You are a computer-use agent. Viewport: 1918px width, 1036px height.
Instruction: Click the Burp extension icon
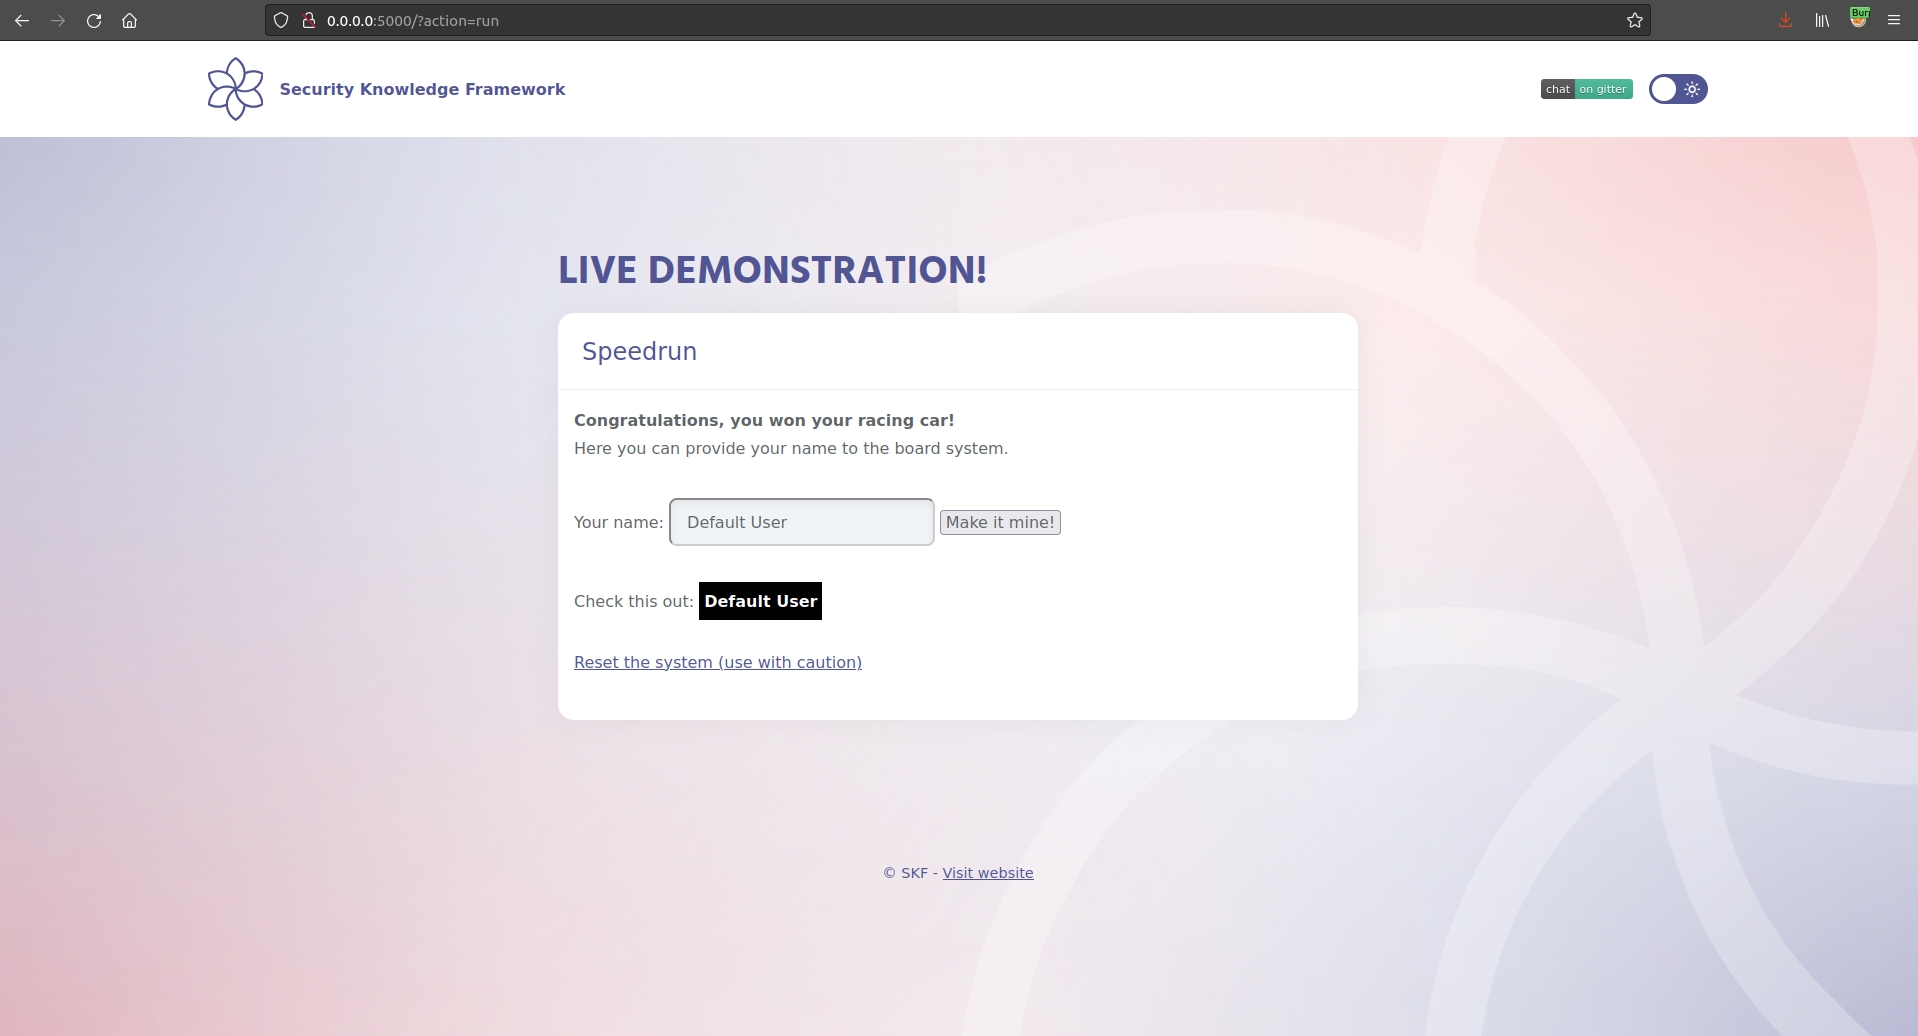pyautogui.click(x=1858, y=19)
